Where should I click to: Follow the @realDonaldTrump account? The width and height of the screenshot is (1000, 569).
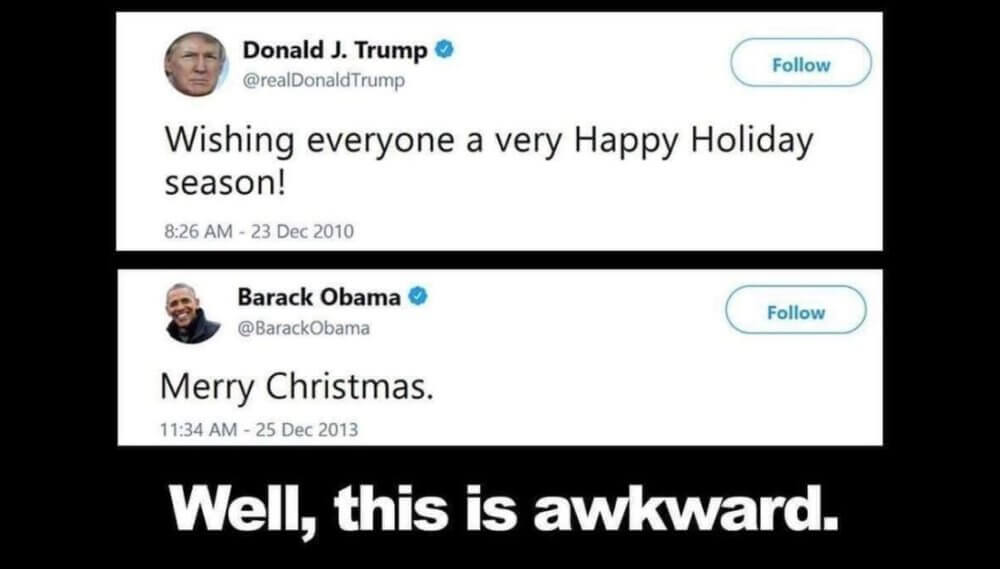pos(801,63)
